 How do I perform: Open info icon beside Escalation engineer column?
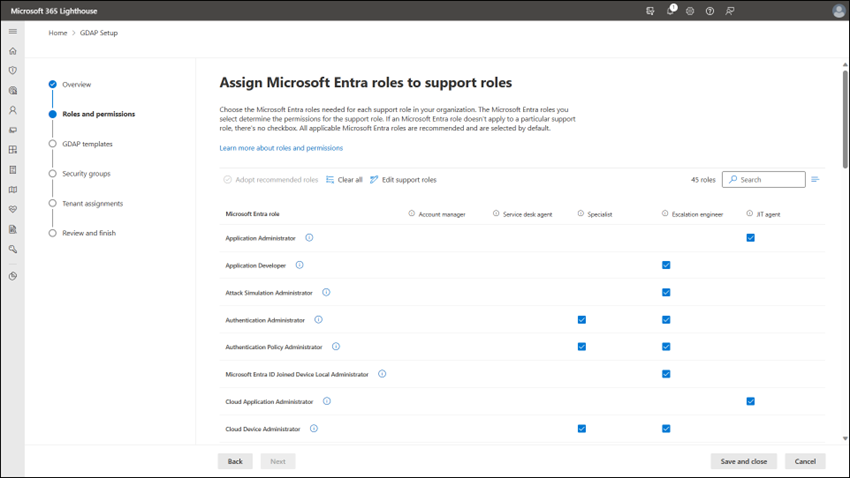pos(665,214)
